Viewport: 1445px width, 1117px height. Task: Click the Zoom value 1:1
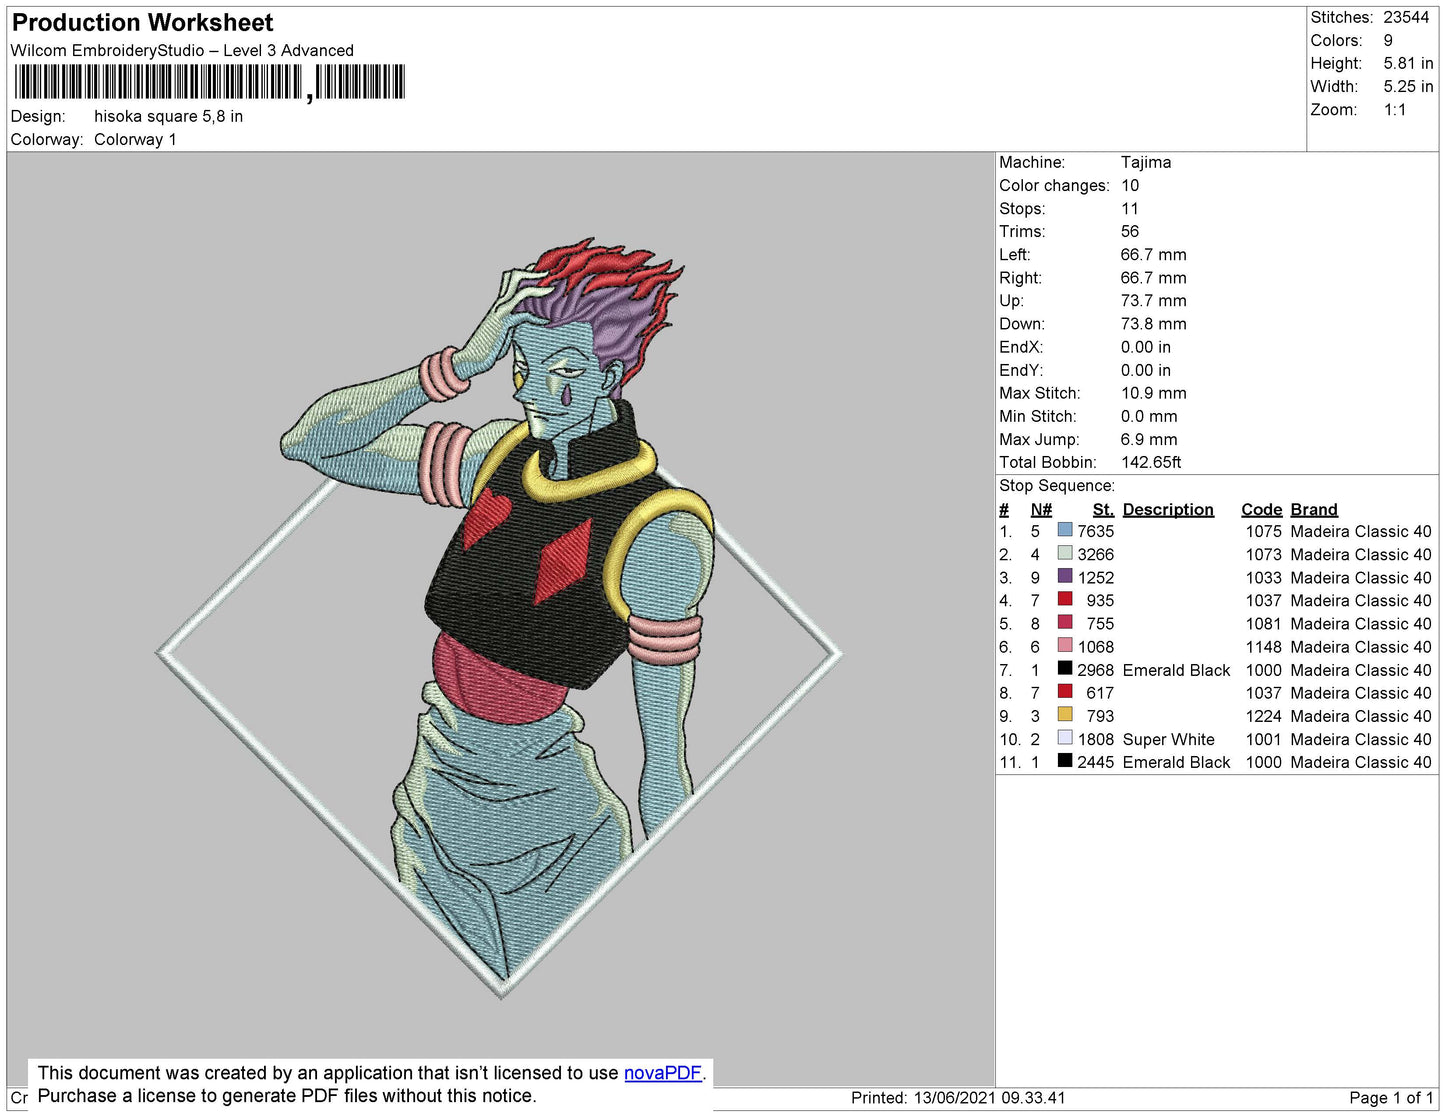(1395, 110)
